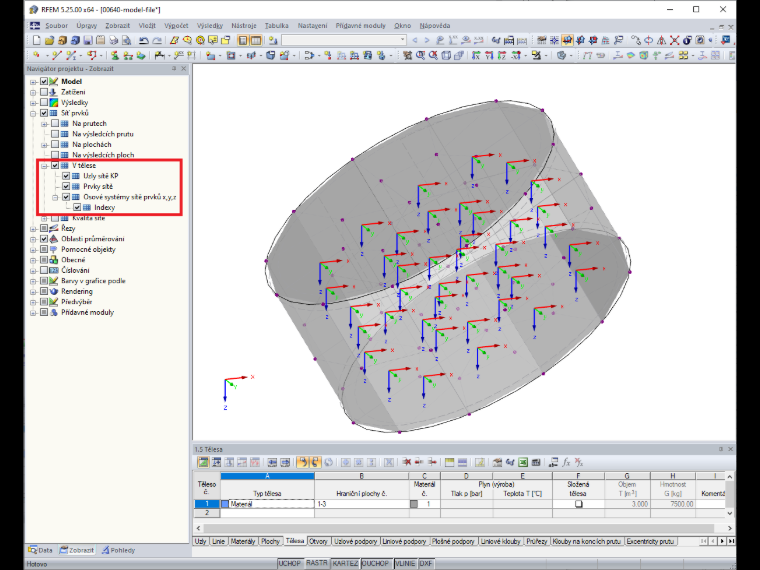The width and height of the screenshot is (760, 570).
Task: Open the Výsledky menu
Action: click(x=210, y=26)
